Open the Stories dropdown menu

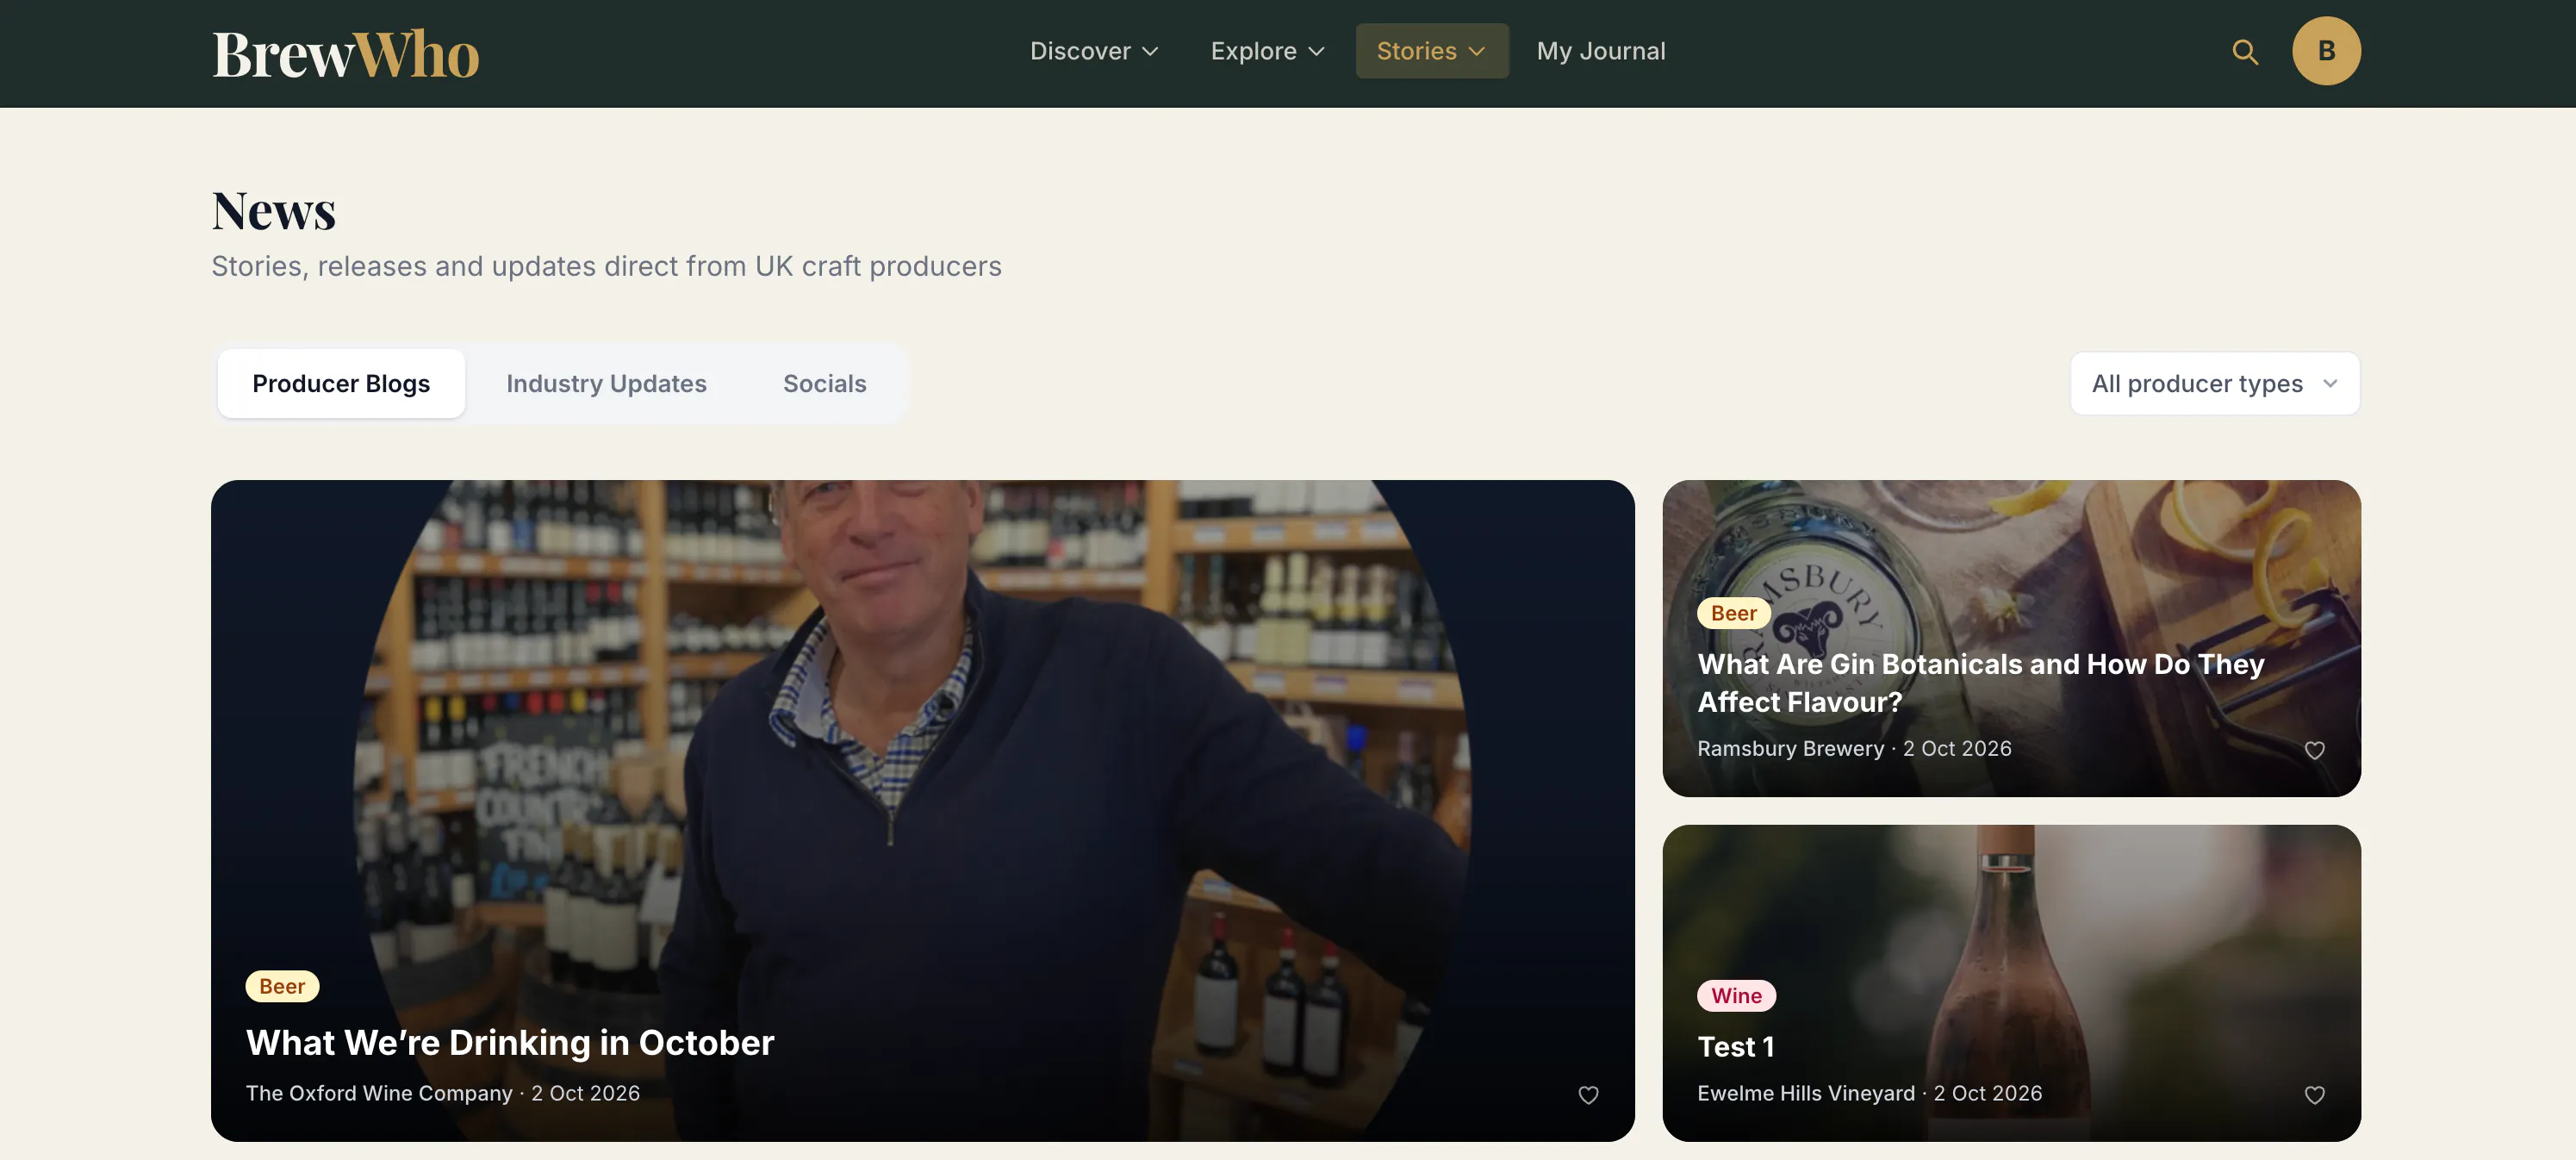(1431, 51)
